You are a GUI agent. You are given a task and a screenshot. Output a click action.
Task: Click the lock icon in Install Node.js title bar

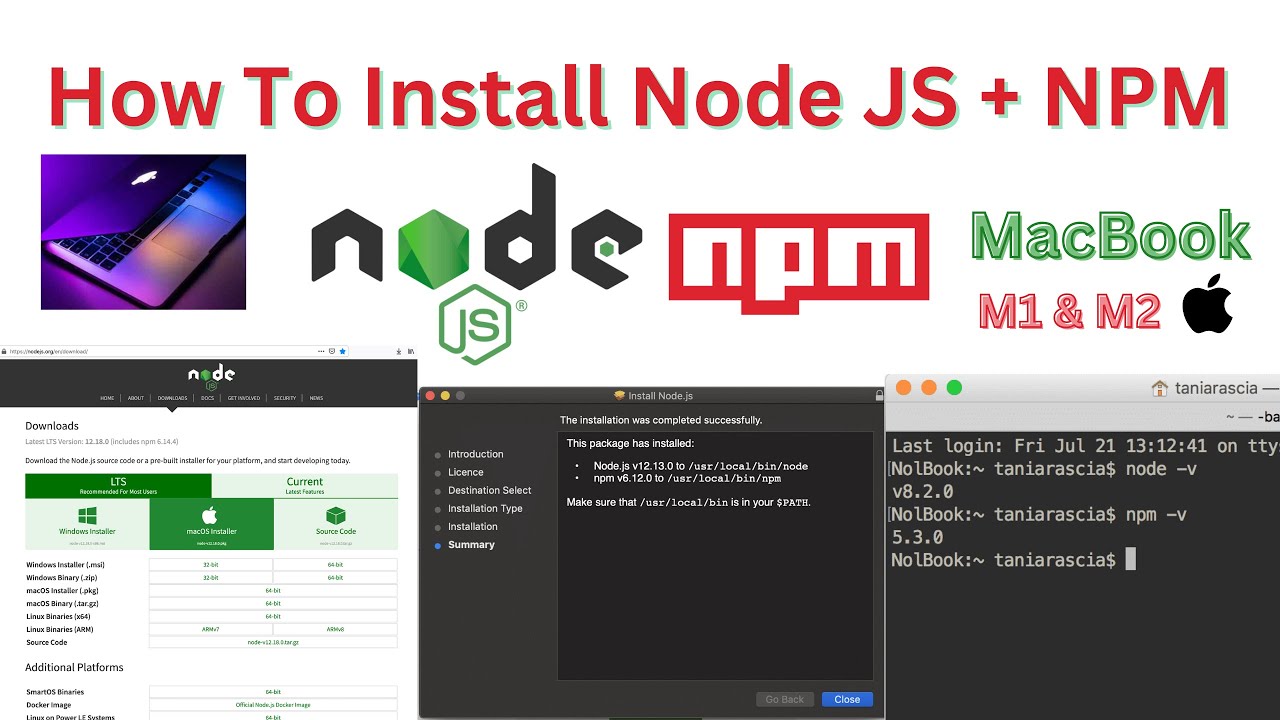879,396
